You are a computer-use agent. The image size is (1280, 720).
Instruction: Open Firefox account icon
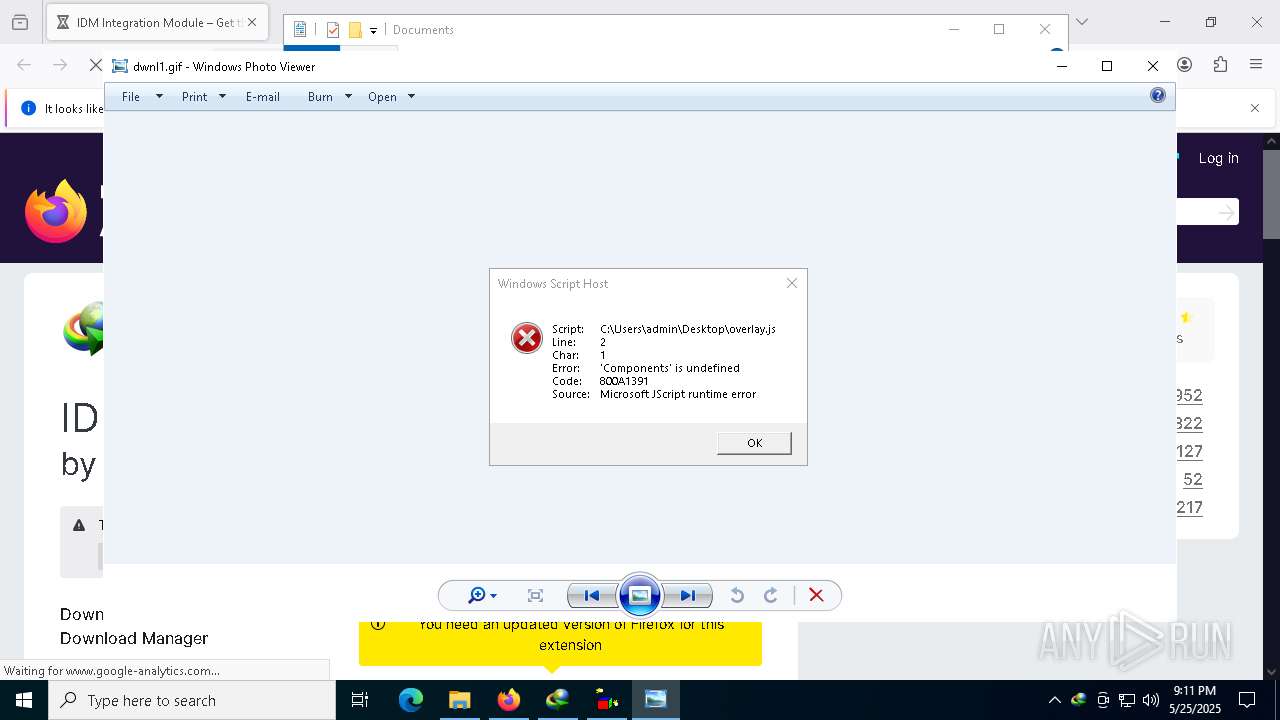pos(1184,65)
